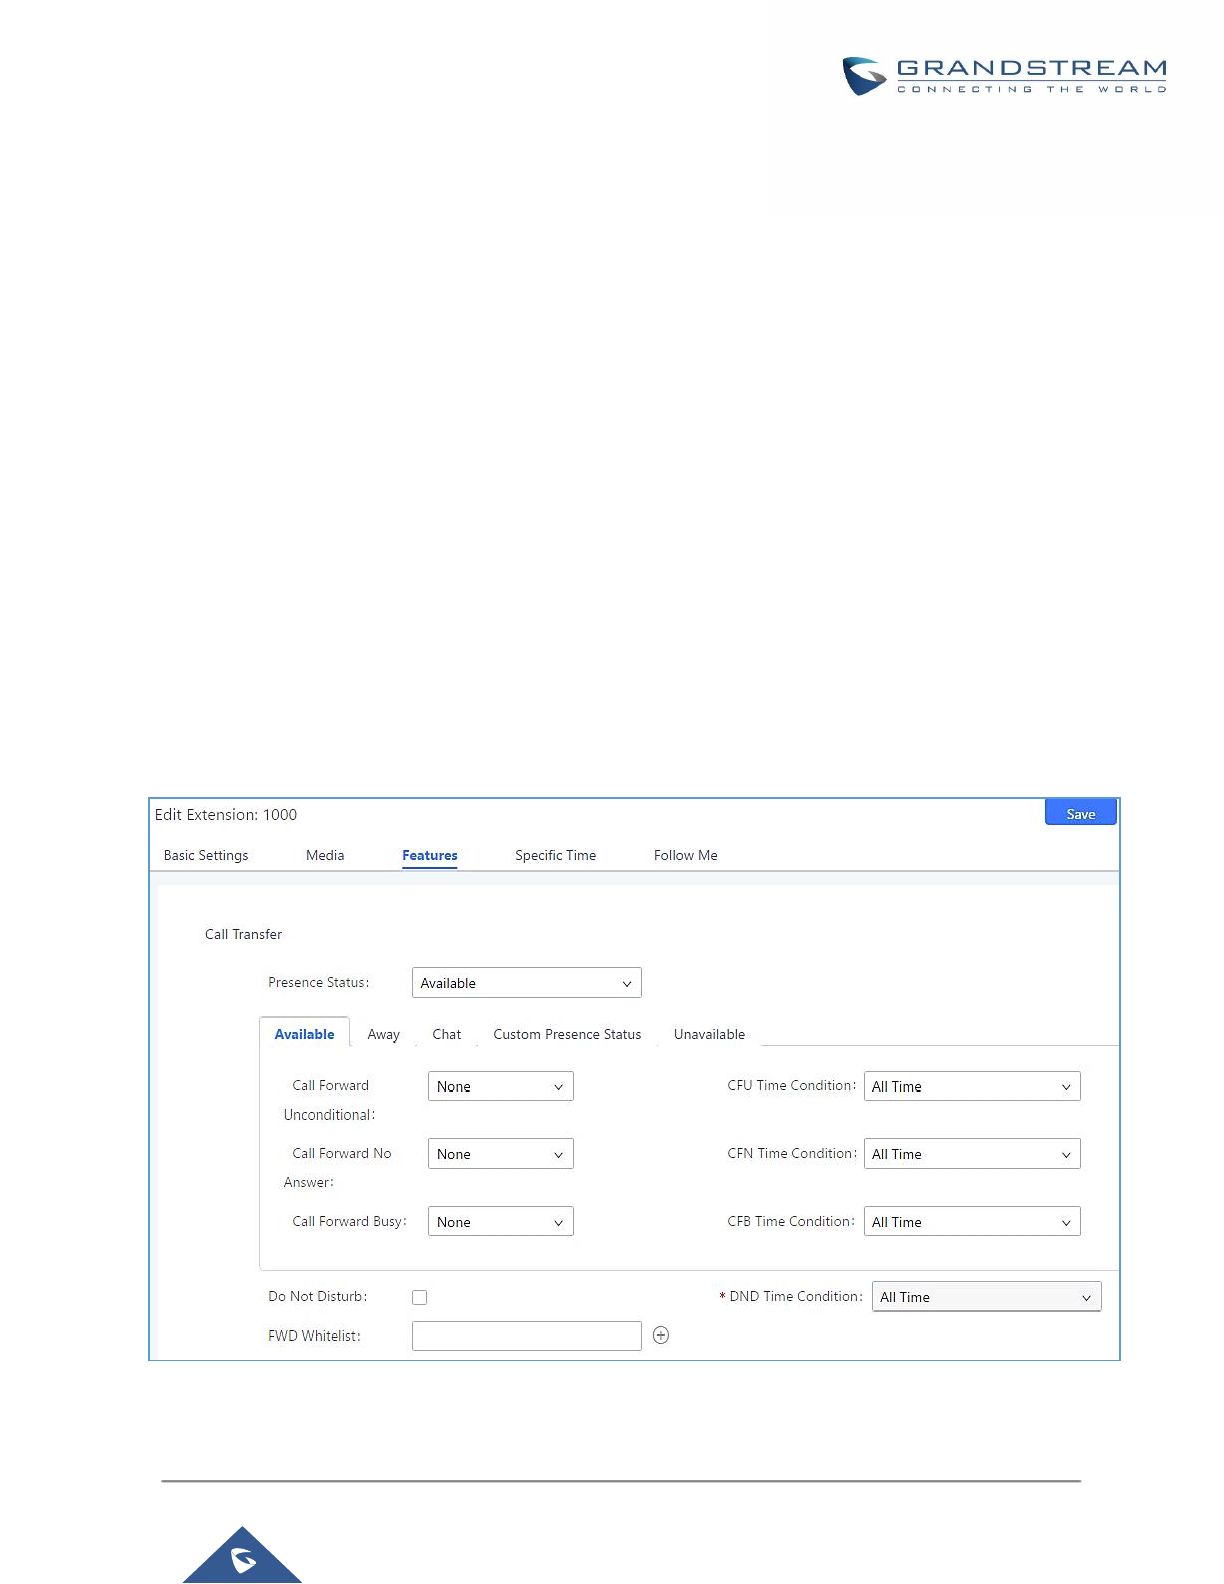Open the Presence Status dropdown

point(527,983)
